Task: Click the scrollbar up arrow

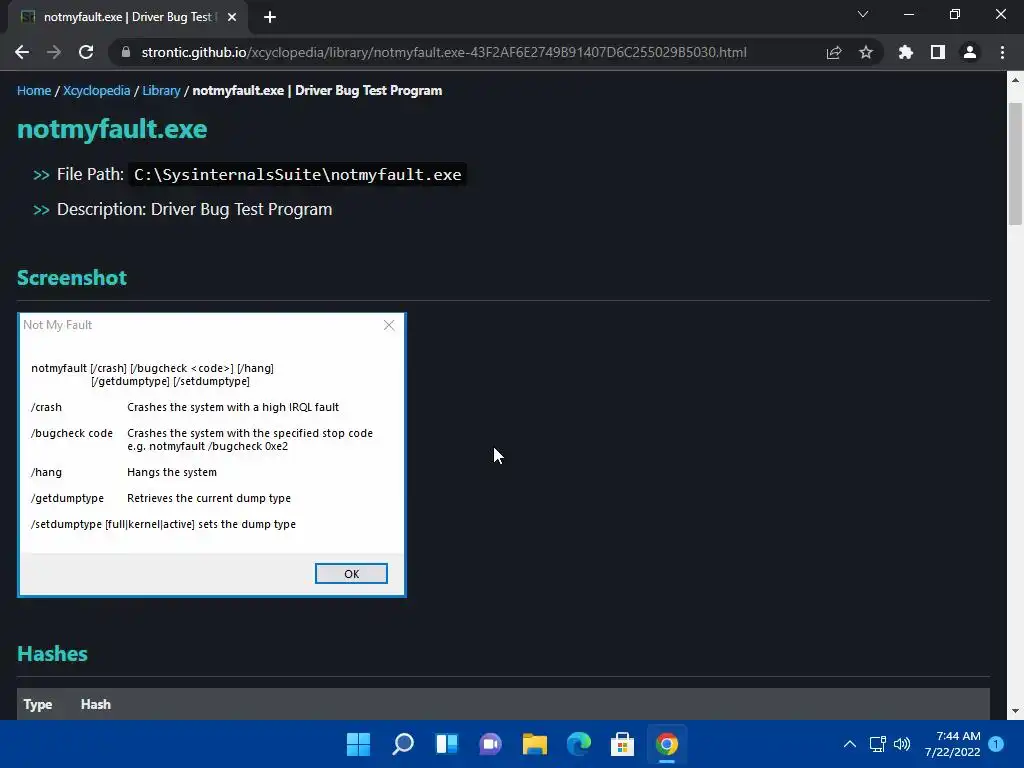Action: point(1015,80)
